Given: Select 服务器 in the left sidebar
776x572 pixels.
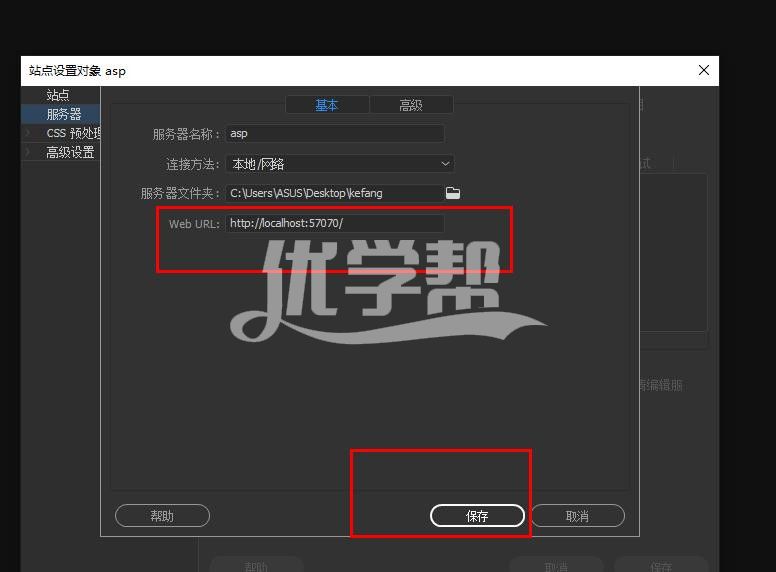Looking at the screenshot, I should [x=64, y=114].
